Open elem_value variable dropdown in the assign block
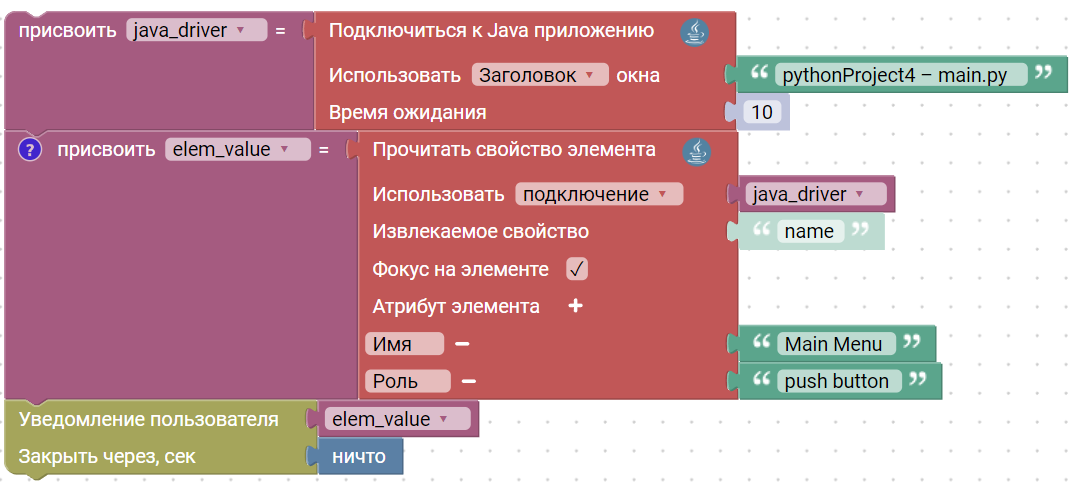 coord(238,149)
